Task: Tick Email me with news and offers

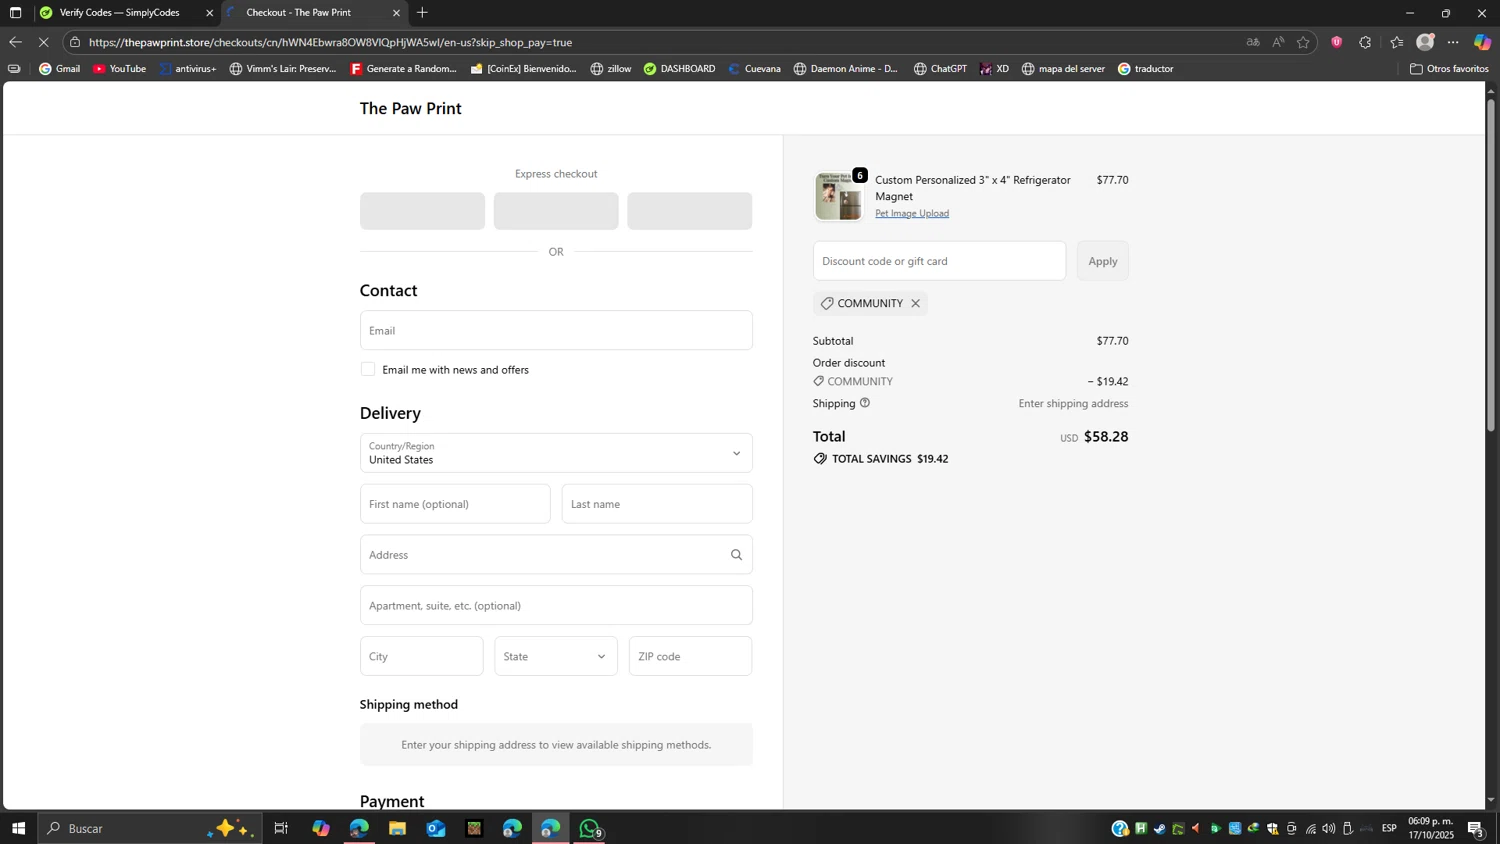Action: (368, 369)
